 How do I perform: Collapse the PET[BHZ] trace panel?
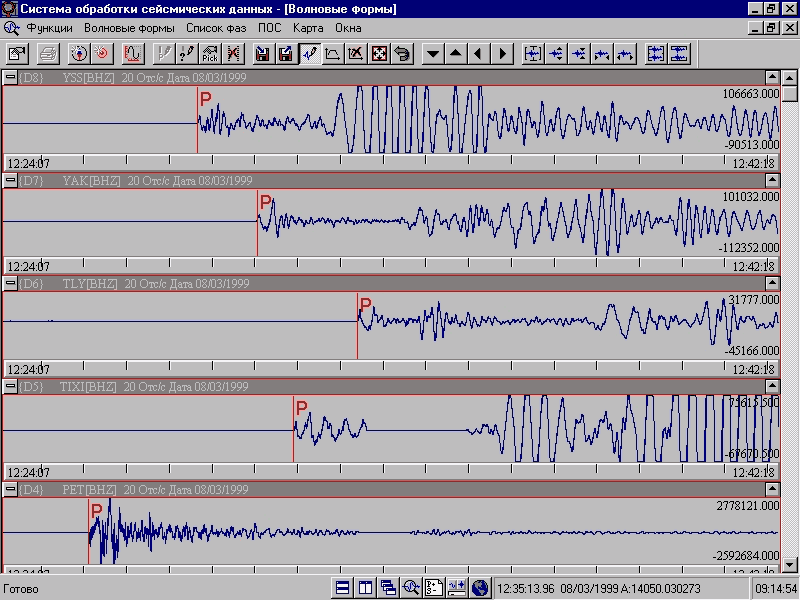tap(10, 490)
